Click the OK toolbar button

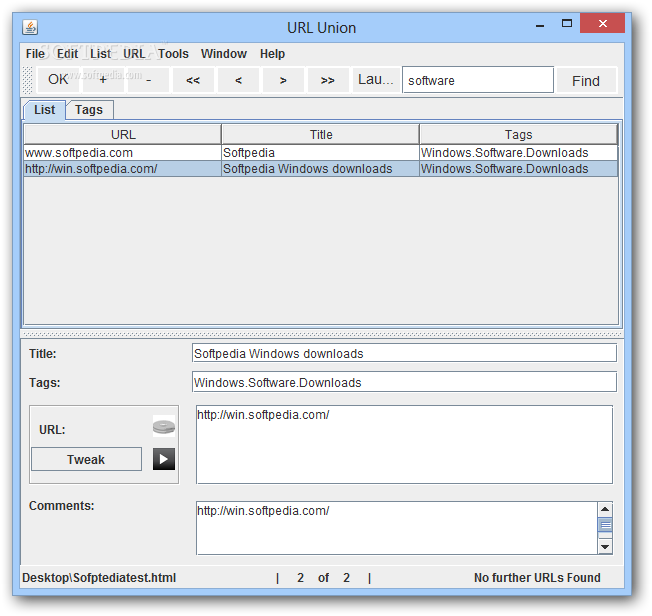[58, 79]
